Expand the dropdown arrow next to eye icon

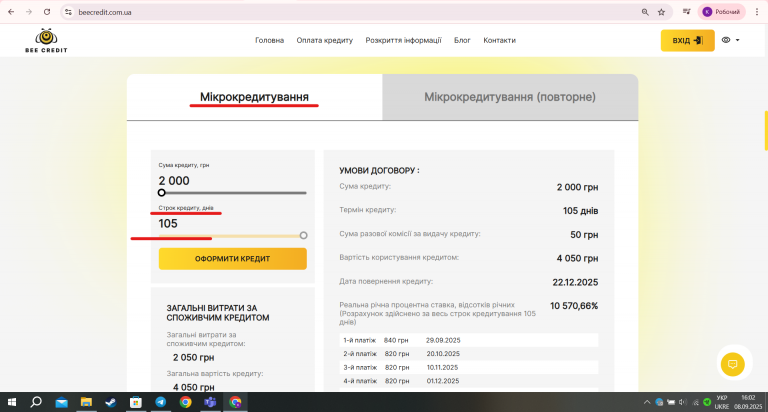click(738, 40)
